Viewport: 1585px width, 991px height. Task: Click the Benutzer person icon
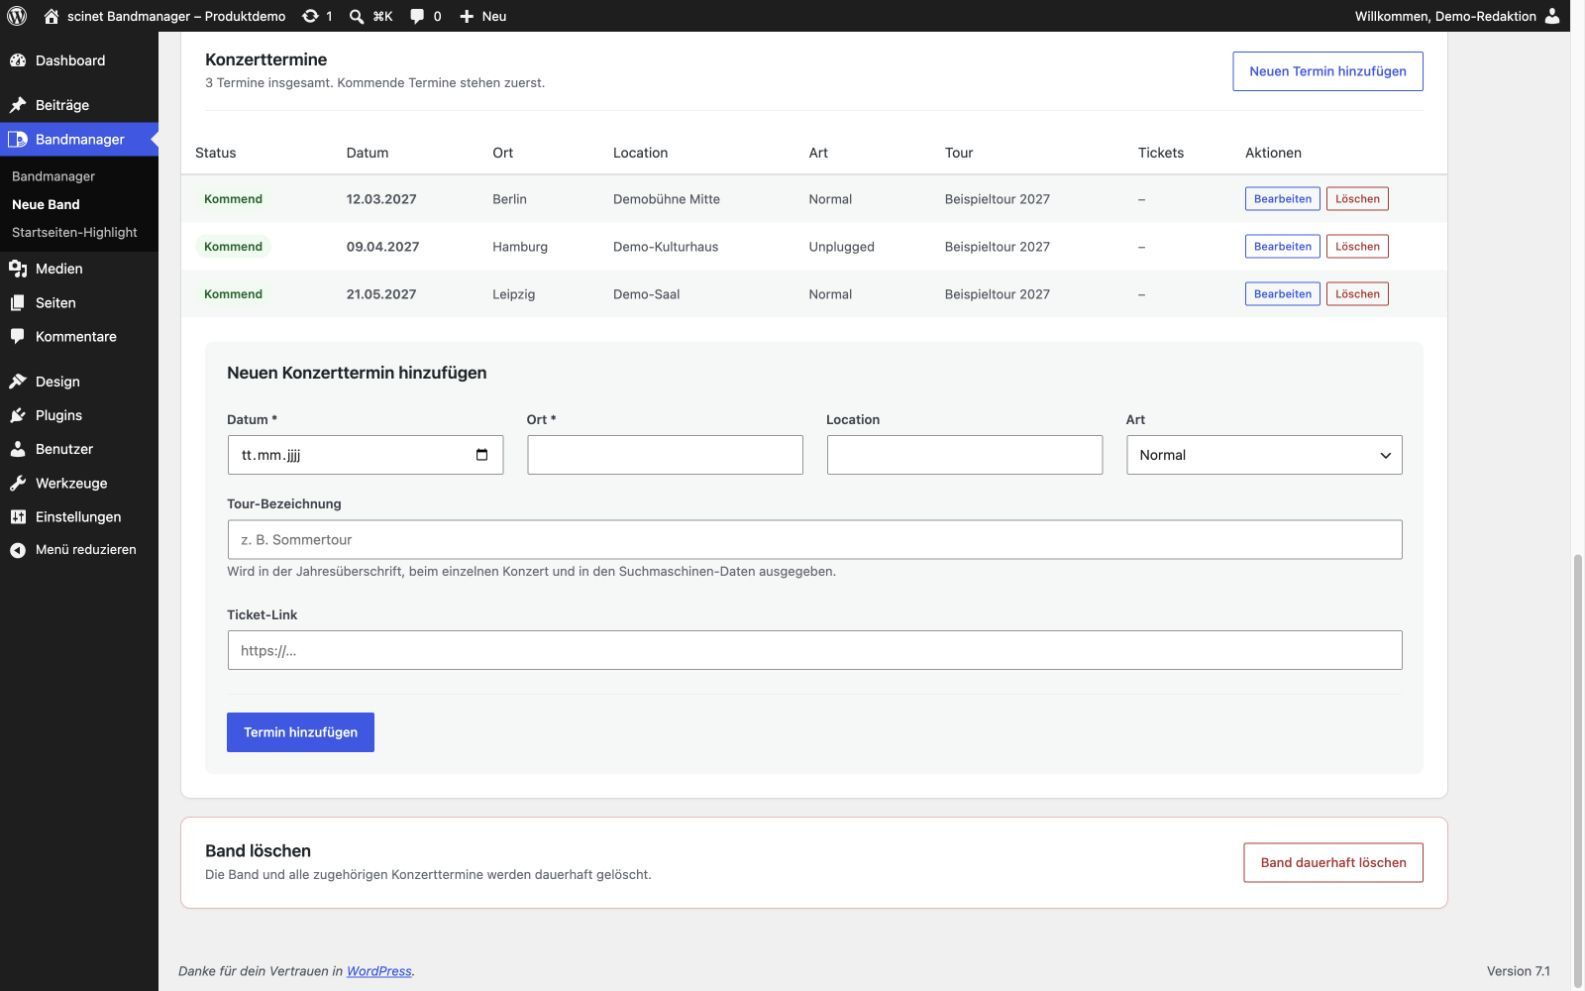[x=18, y=449]
